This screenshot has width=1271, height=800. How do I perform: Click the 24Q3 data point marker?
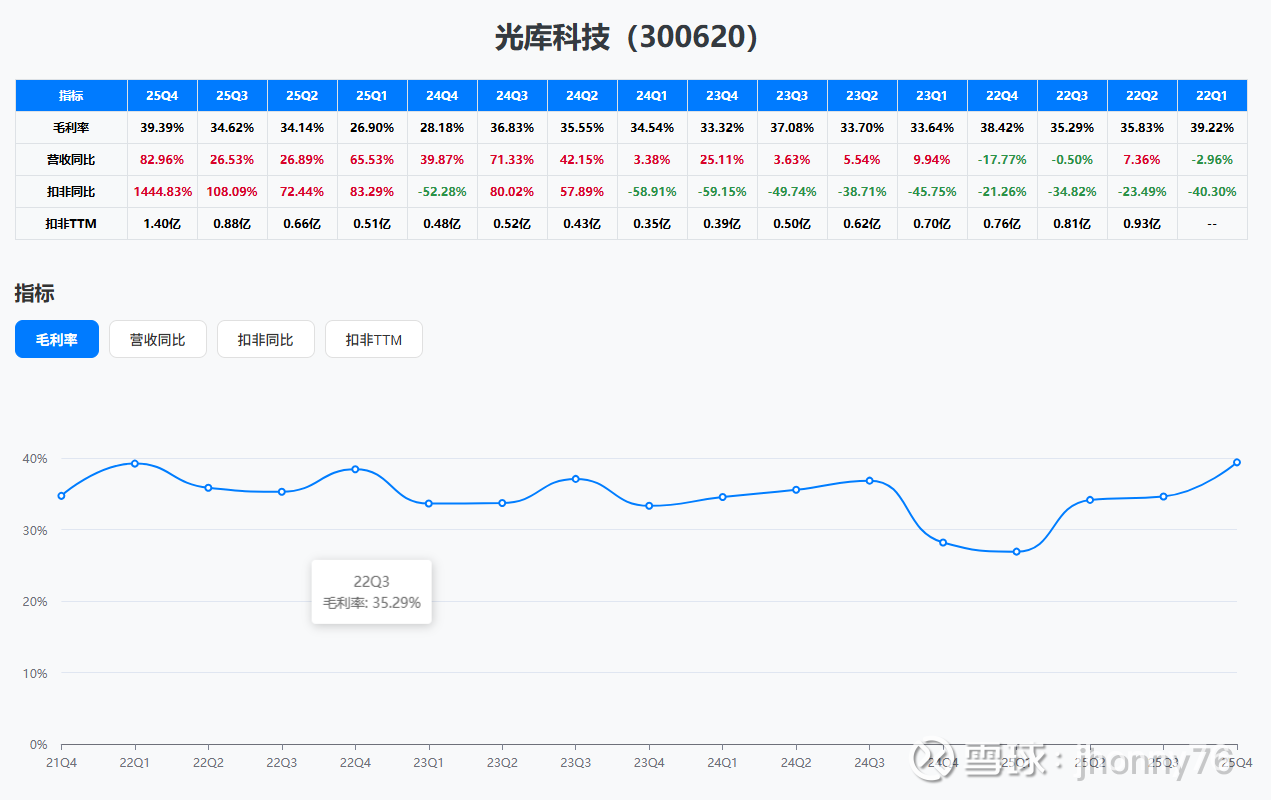(869, 480)
